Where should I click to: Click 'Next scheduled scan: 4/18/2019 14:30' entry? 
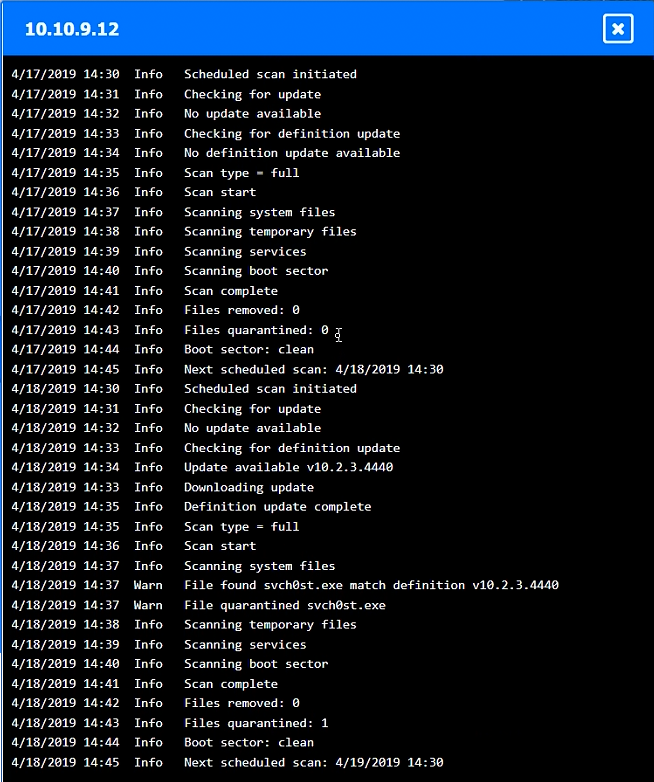(313, 369)
